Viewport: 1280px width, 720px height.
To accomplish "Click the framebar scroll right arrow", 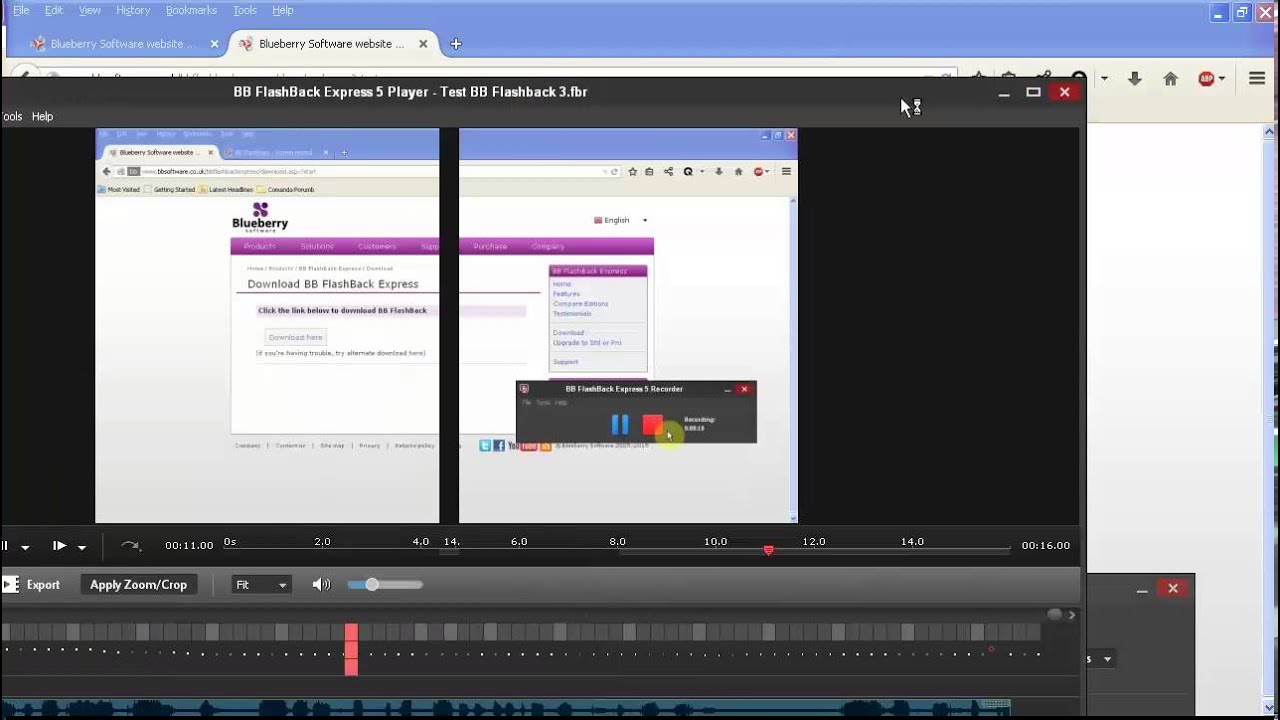I will [1072, 615].
